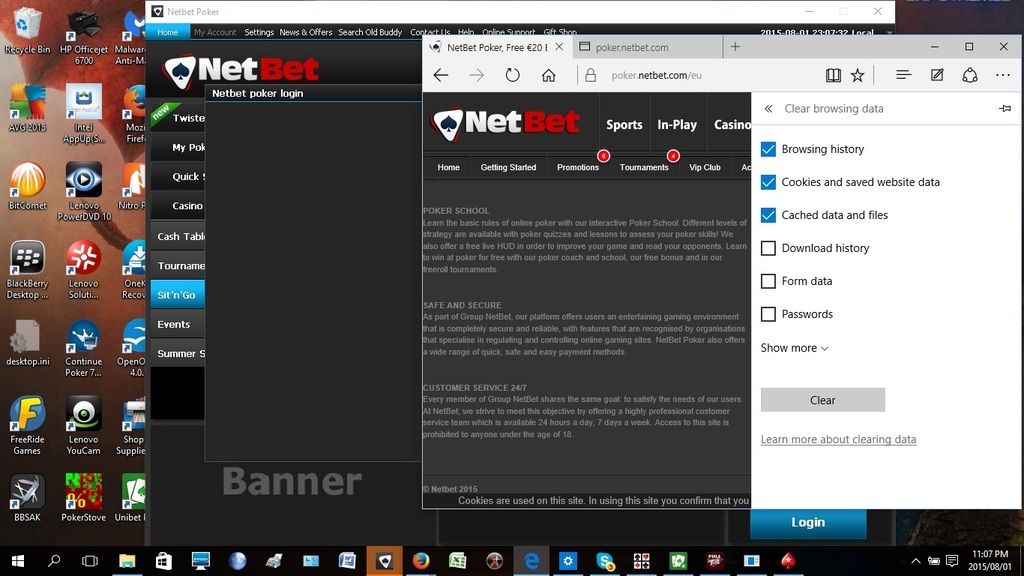Select Casino in Netbet Poker sidebar
The image size is (1024, 576).
pyautogui.click(x=178, y=206)
